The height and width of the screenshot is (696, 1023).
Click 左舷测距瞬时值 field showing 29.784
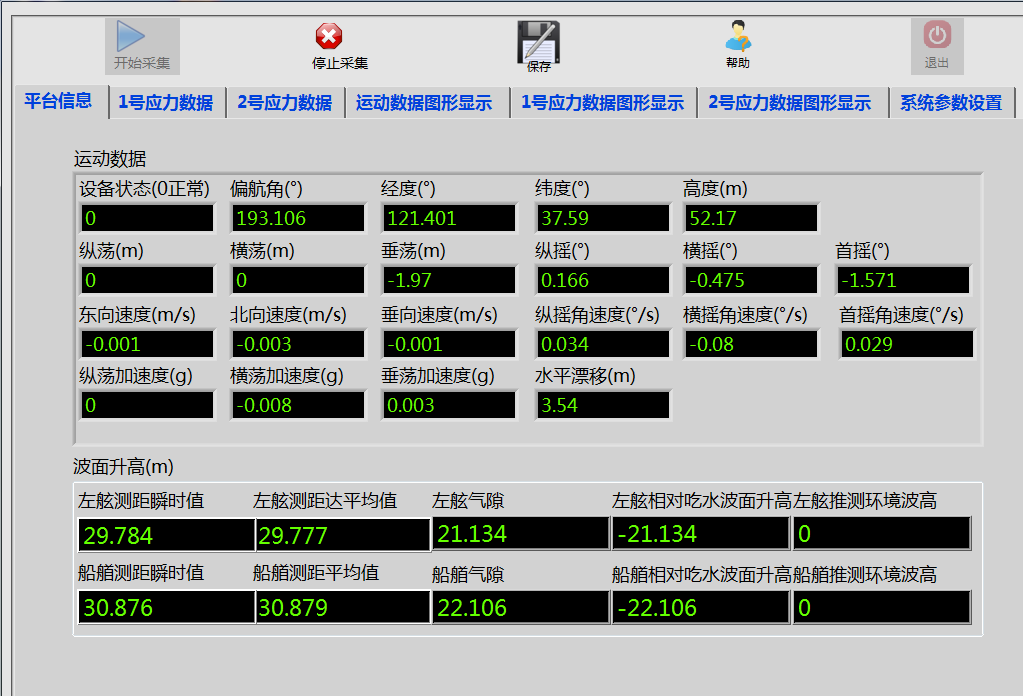(166, 536)
